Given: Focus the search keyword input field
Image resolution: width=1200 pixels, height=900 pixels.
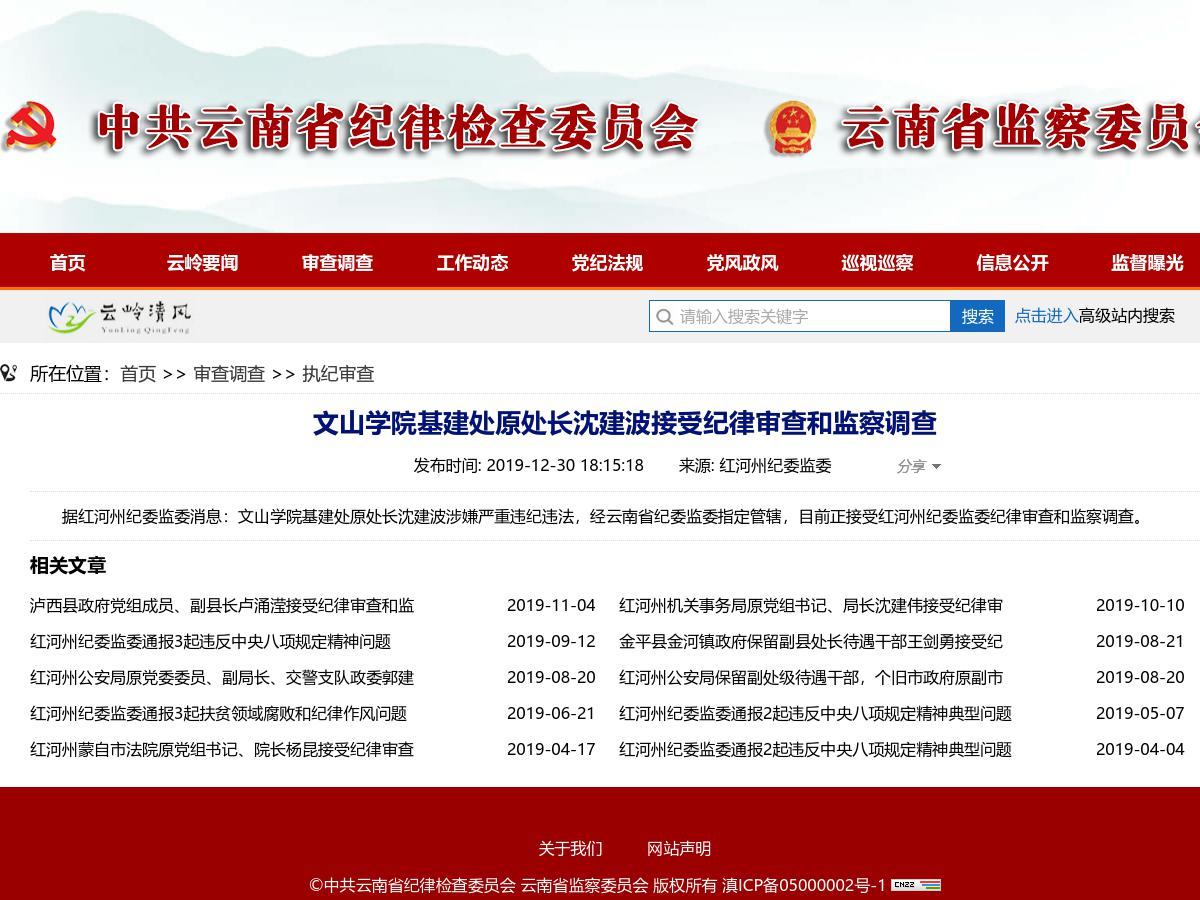Looking at the screenshot, I should (810, 317).
